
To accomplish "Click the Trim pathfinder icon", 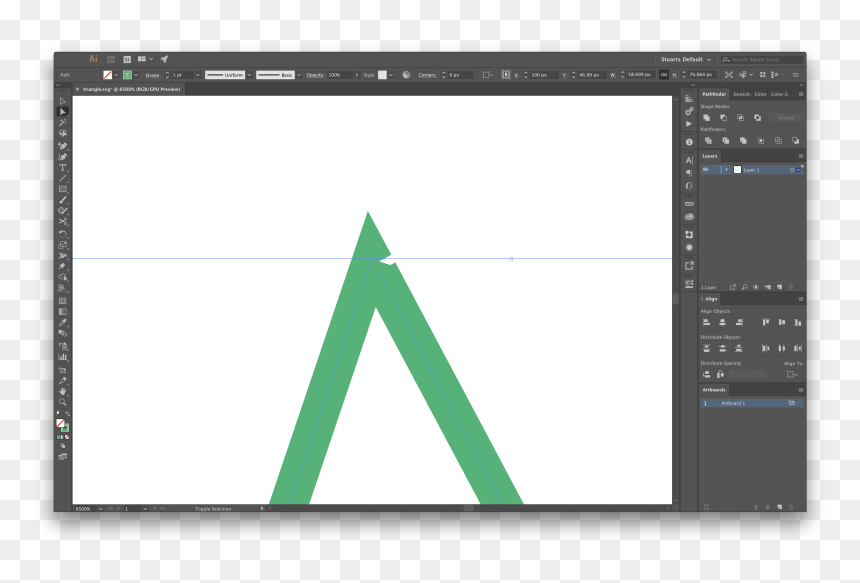I will (x=726, y=141).
